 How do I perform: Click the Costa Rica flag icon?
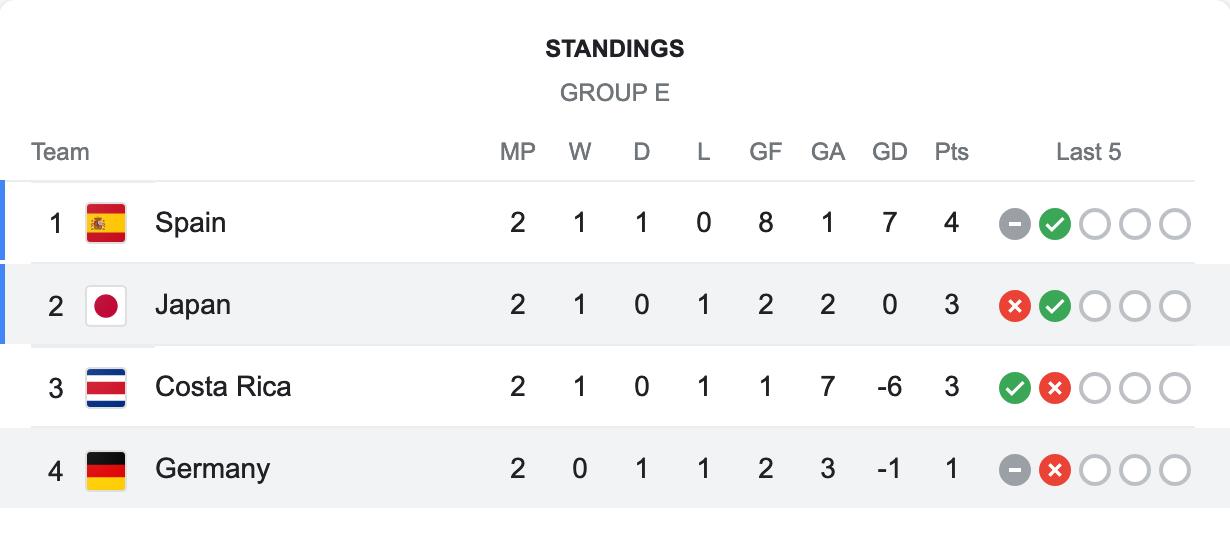[x=106, y=387]
